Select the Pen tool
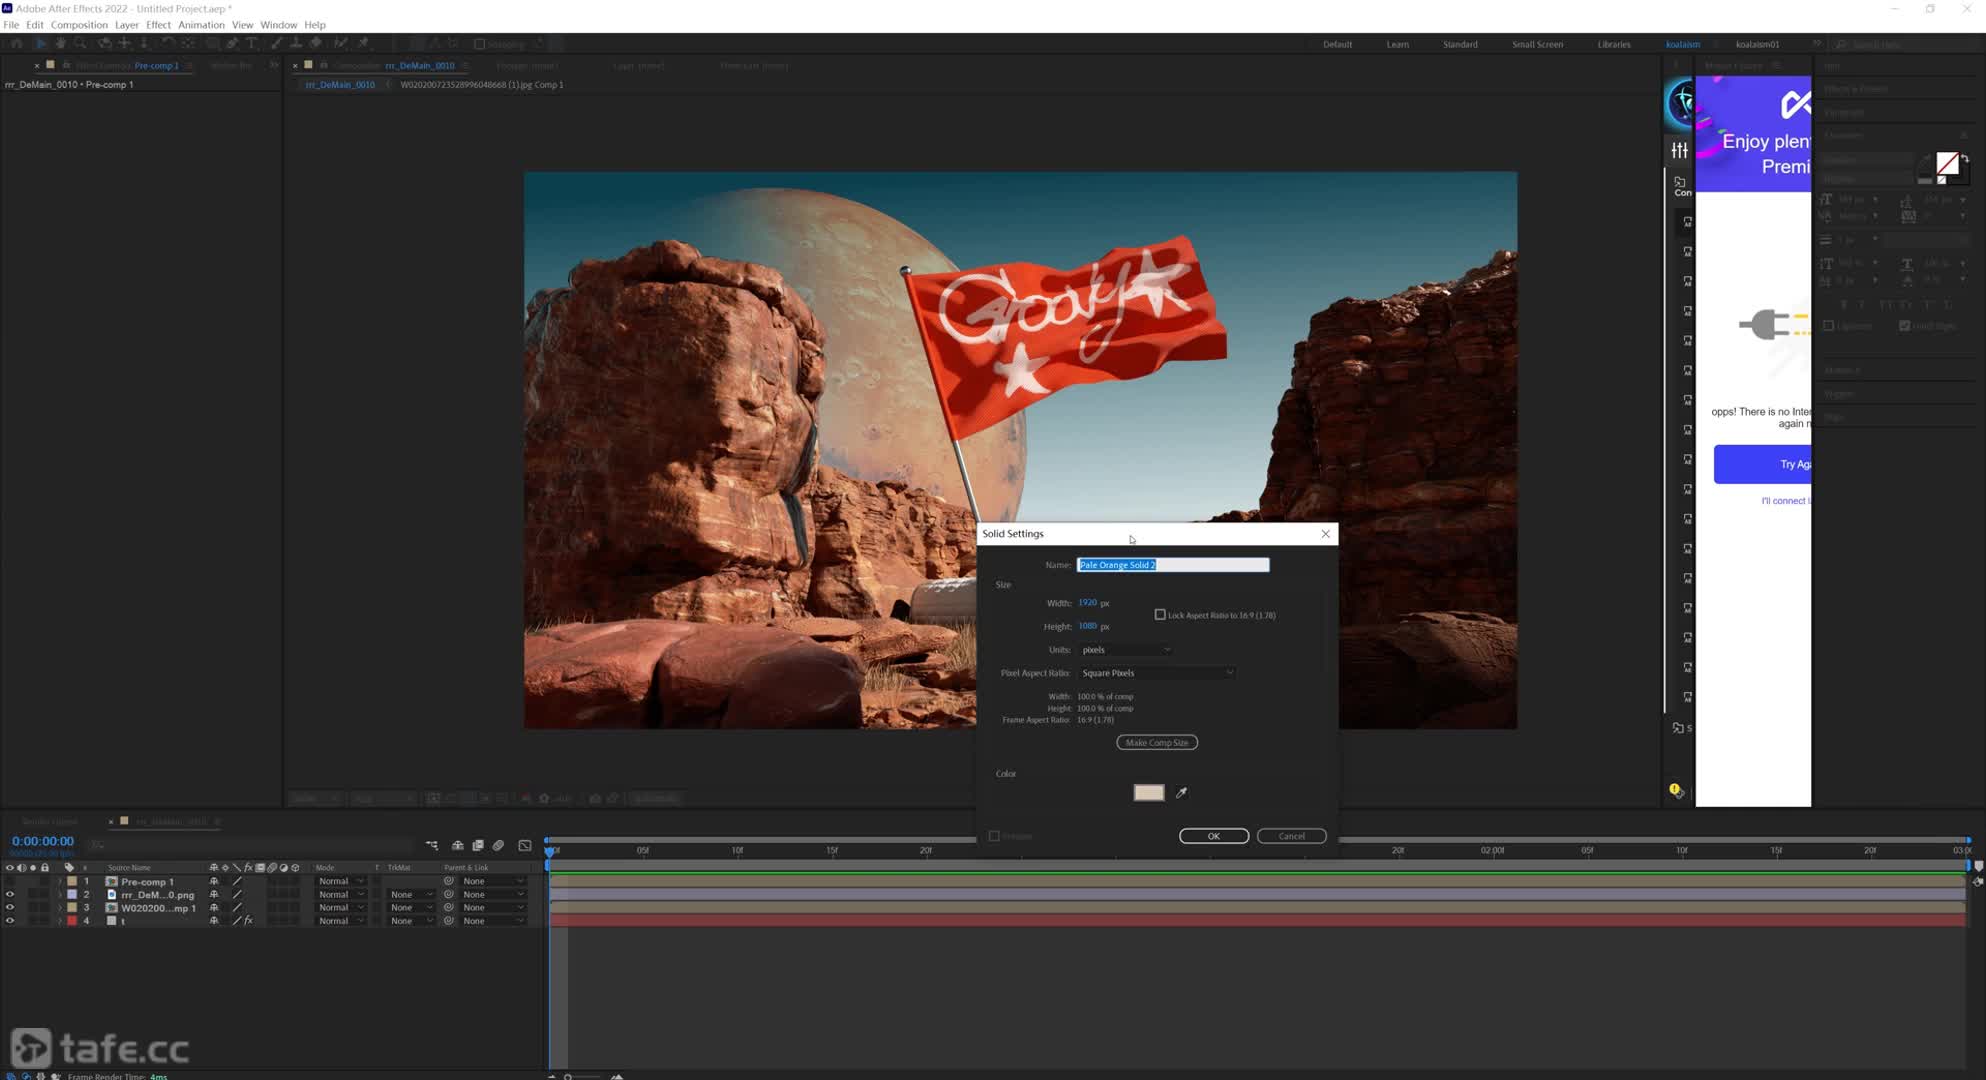 232,44
